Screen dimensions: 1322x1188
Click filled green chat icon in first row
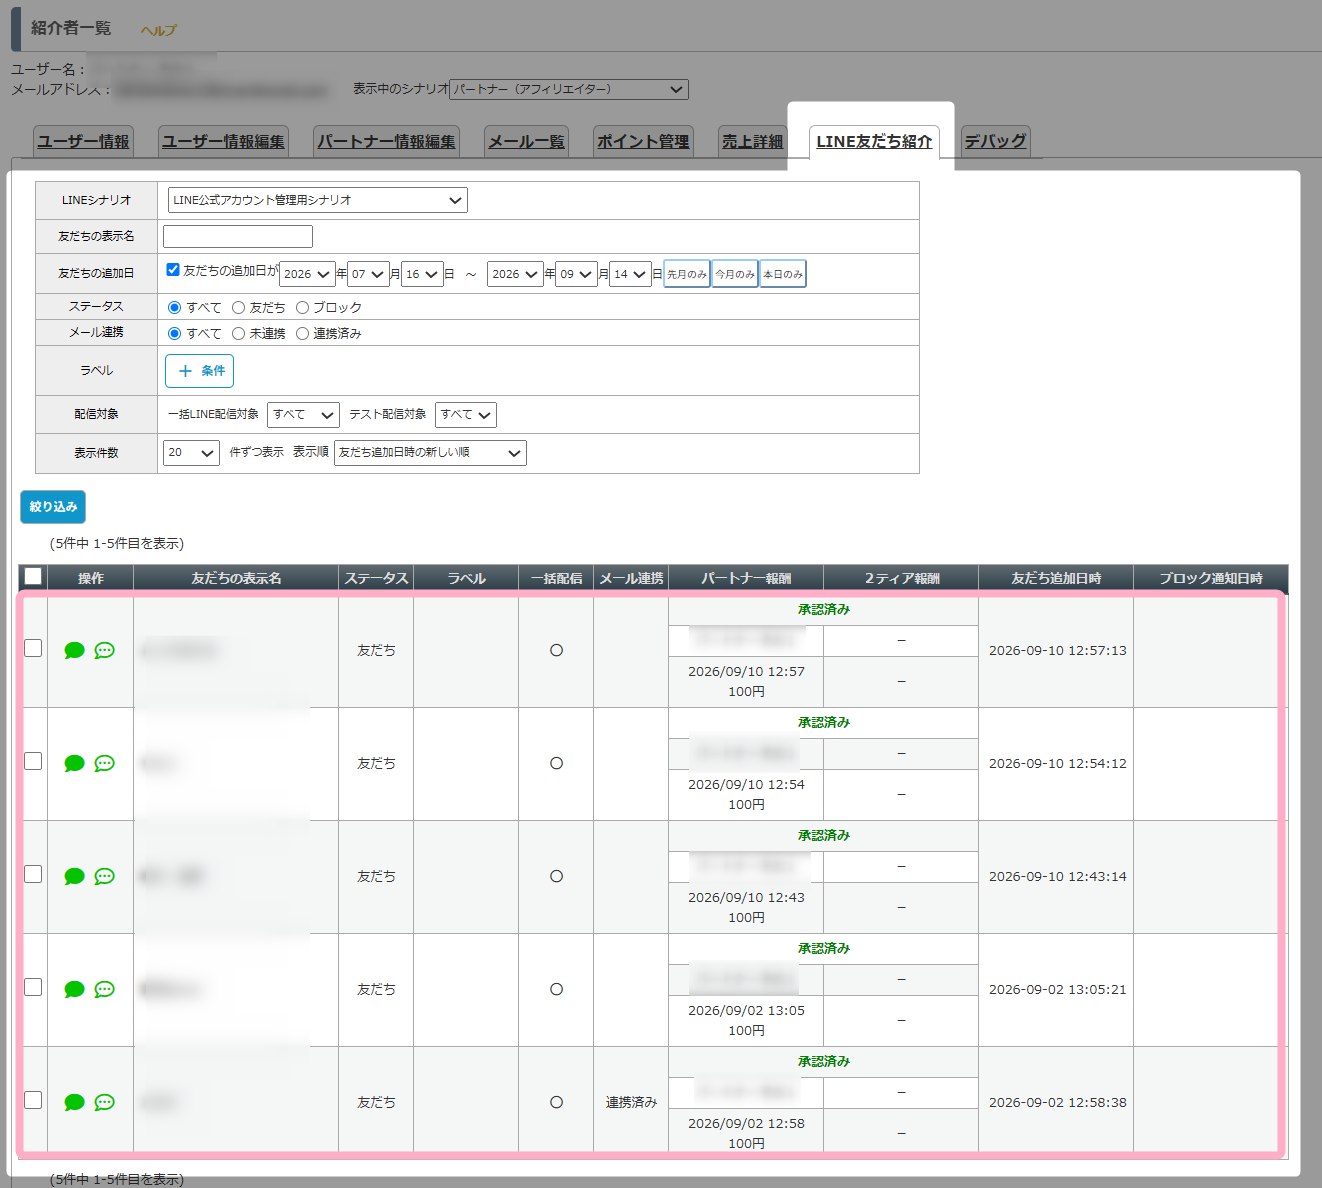[x=74, y=651]
